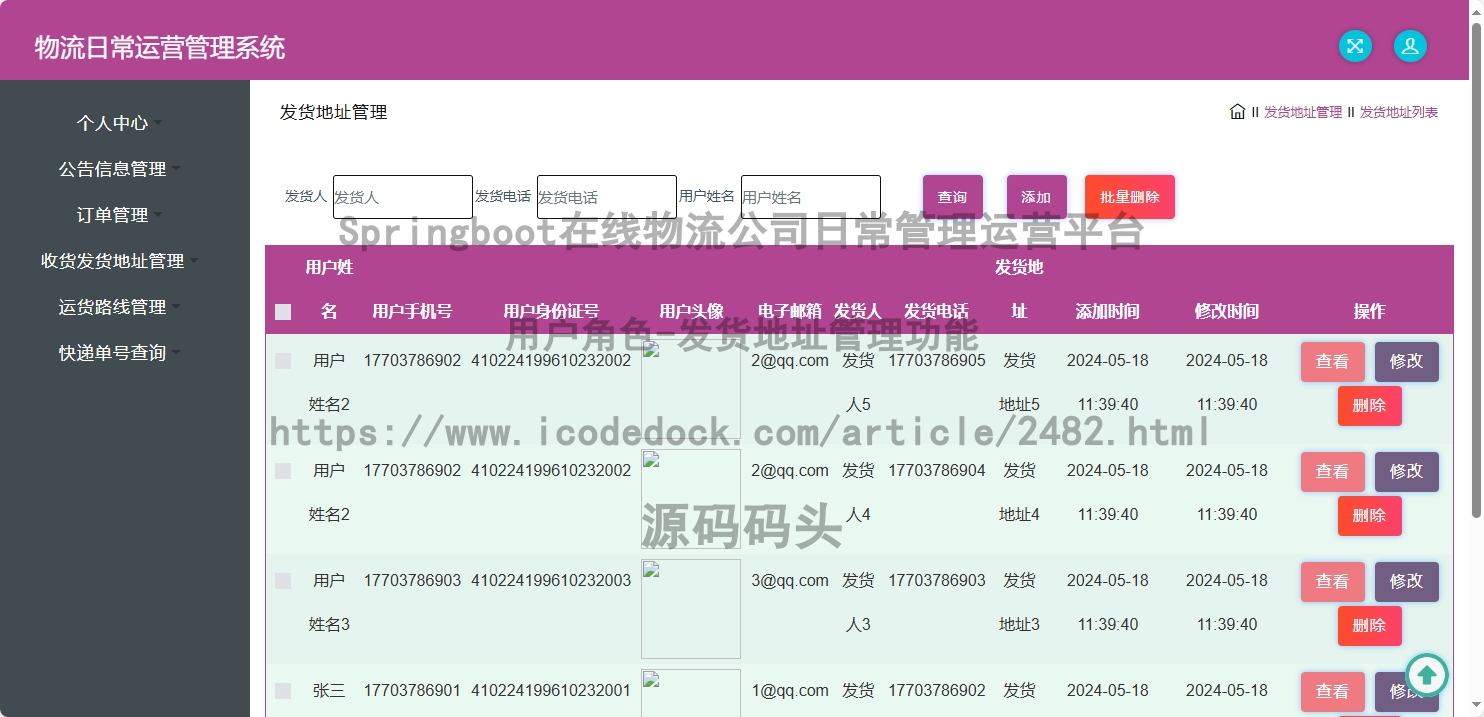Viewport: 1484px width, 717px height.
Task: Delete the 发货地址5 row
Action: (1370, 406)
